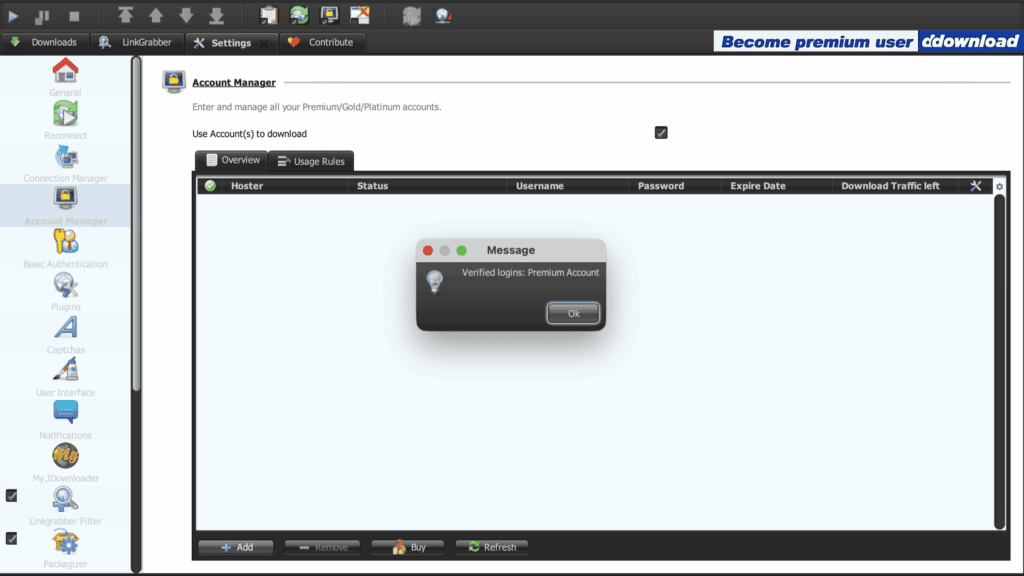Image resolution: width=1024 pixels, height=576 pixels.
Task: Switch to the Downloads tab
Action: tap(44, 42)
